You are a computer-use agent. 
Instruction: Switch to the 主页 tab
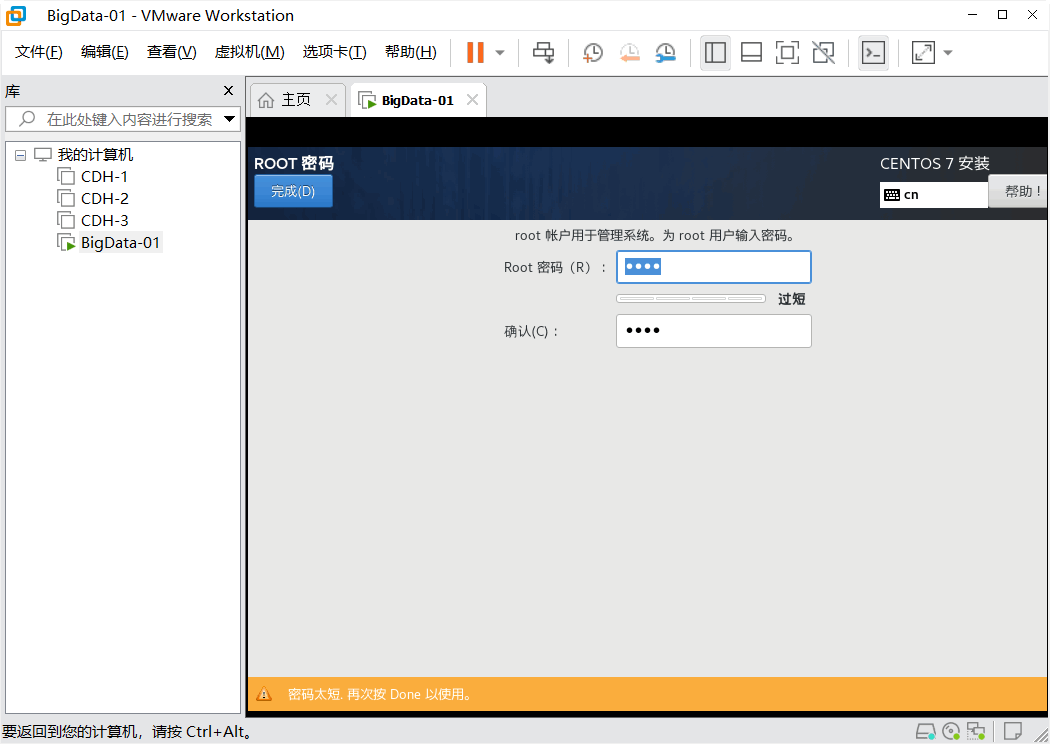click(x=297, y=99)
